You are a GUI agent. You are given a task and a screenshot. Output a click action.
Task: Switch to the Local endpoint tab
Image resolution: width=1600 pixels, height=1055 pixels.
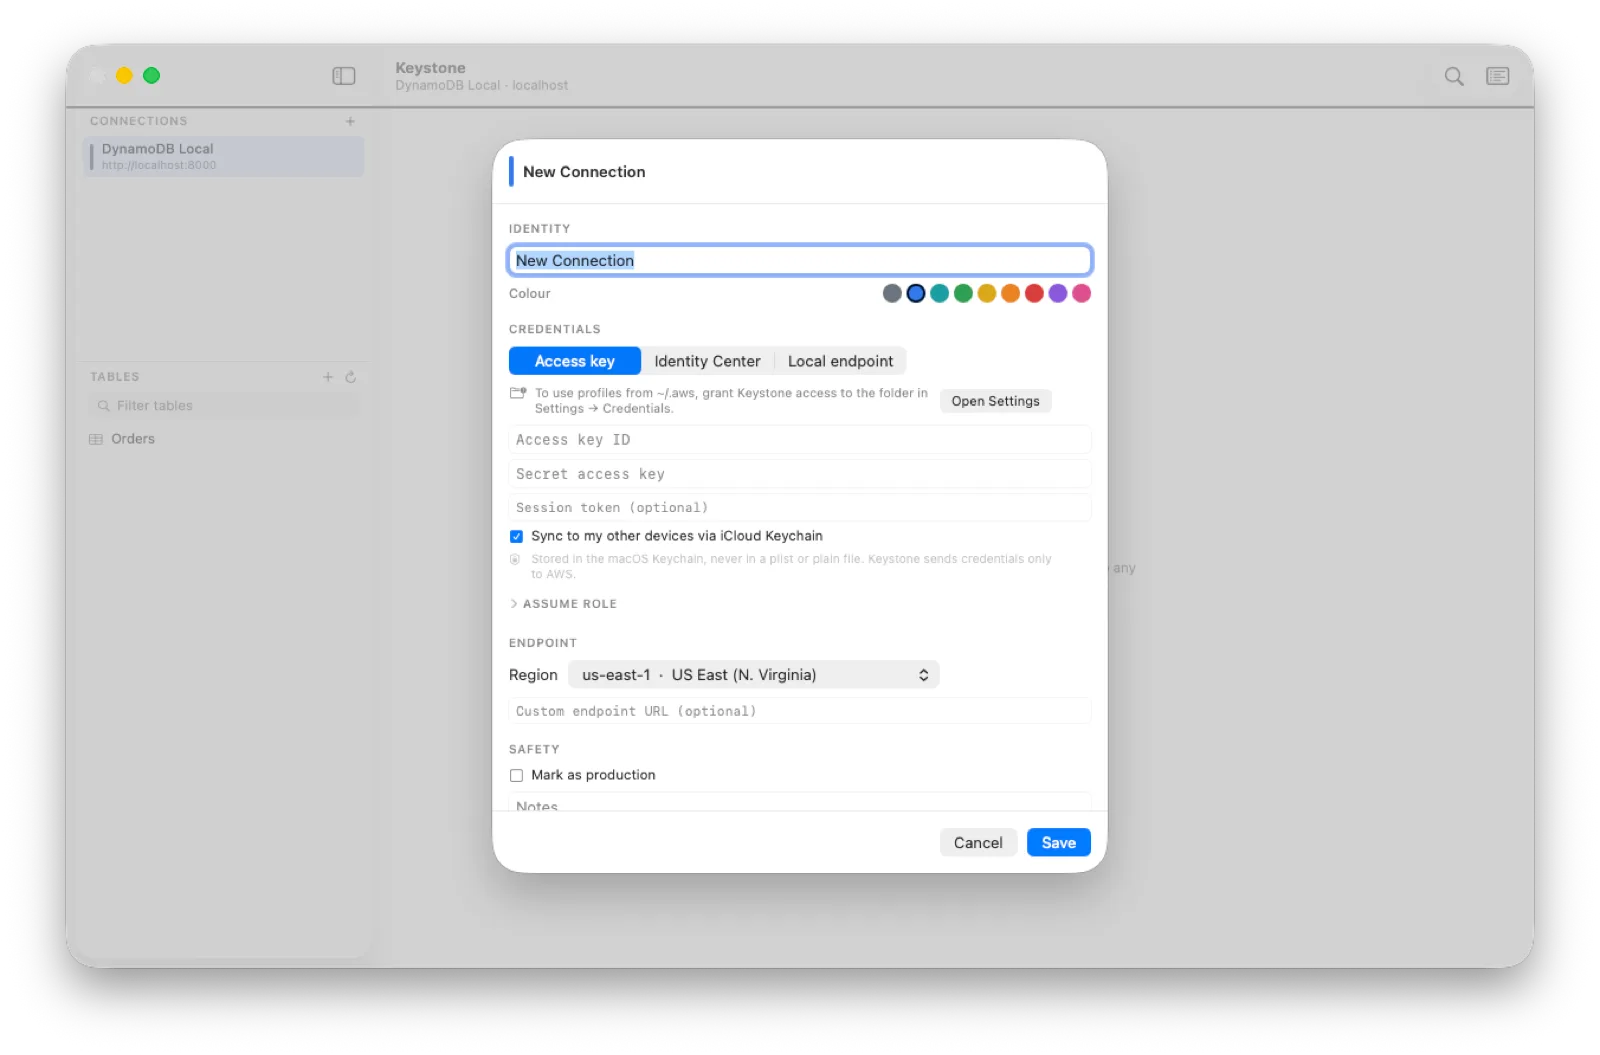pos(840,361)
